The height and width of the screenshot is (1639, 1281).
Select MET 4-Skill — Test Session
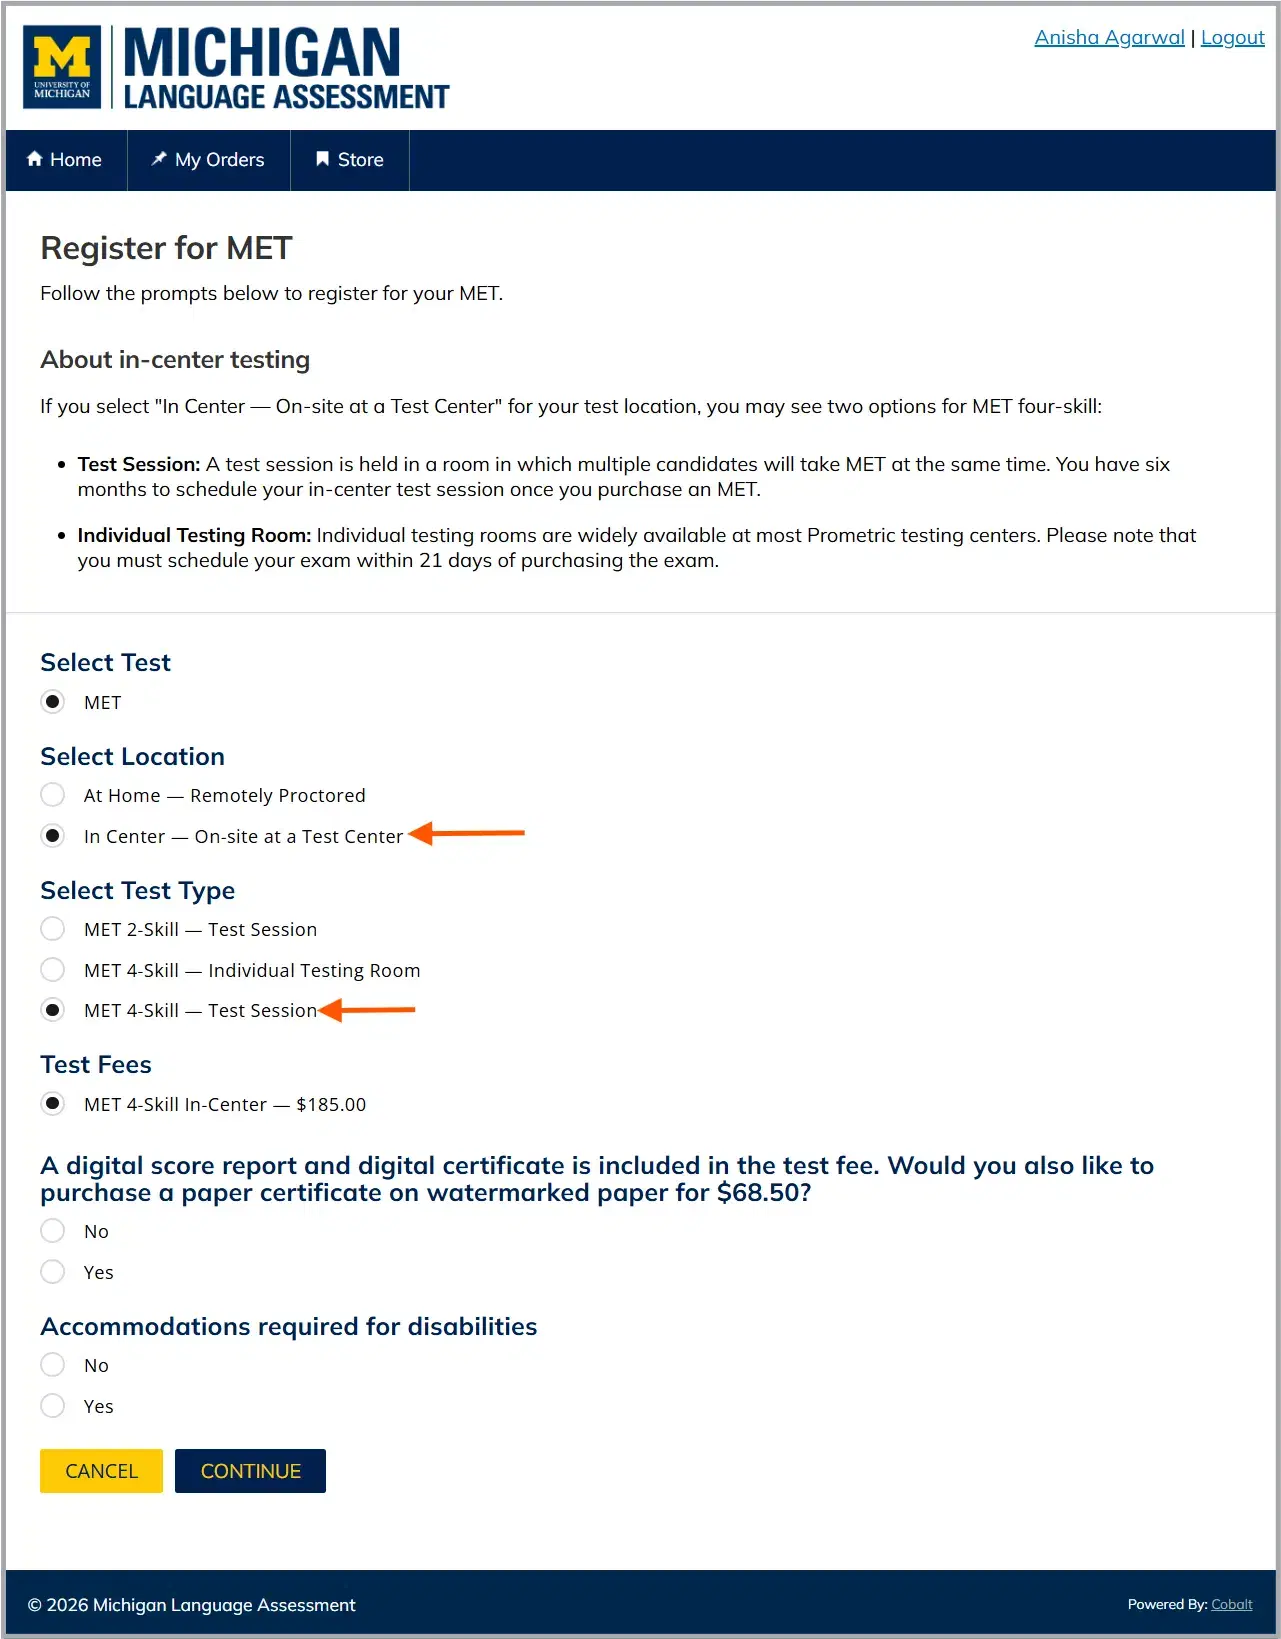tap(52, 1010)
